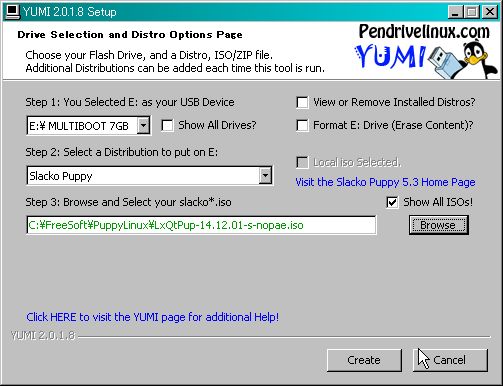
Task: Minimize the YUMI Setup window
Action: 455,12
